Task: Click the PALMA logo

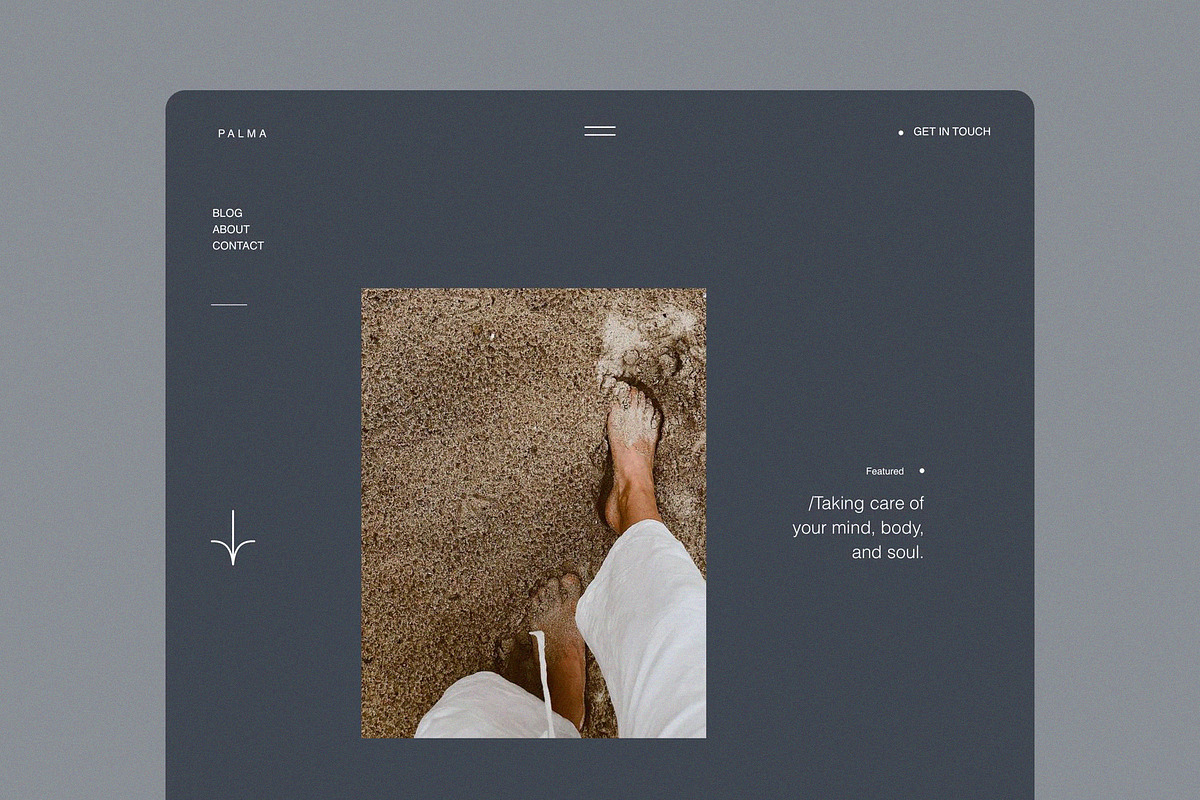Action: click(243, 133)
